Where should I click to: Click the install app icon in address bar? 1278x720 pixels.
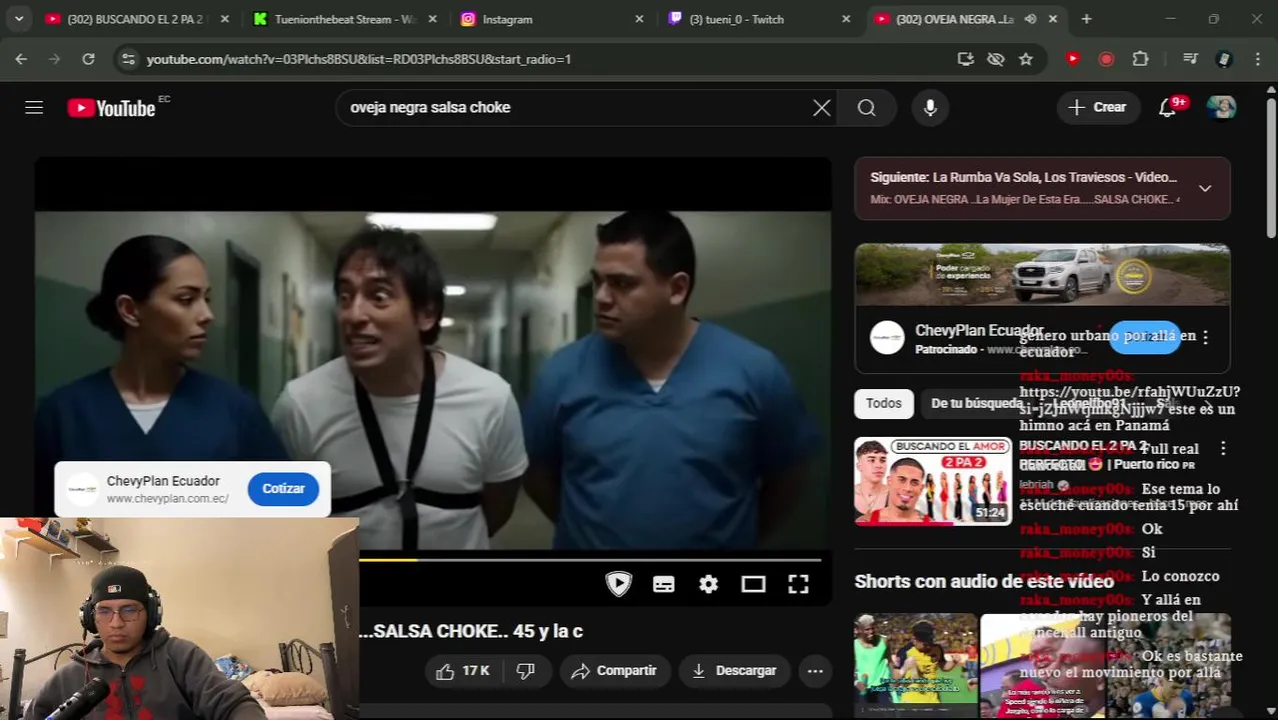click(x=965, y=59)
